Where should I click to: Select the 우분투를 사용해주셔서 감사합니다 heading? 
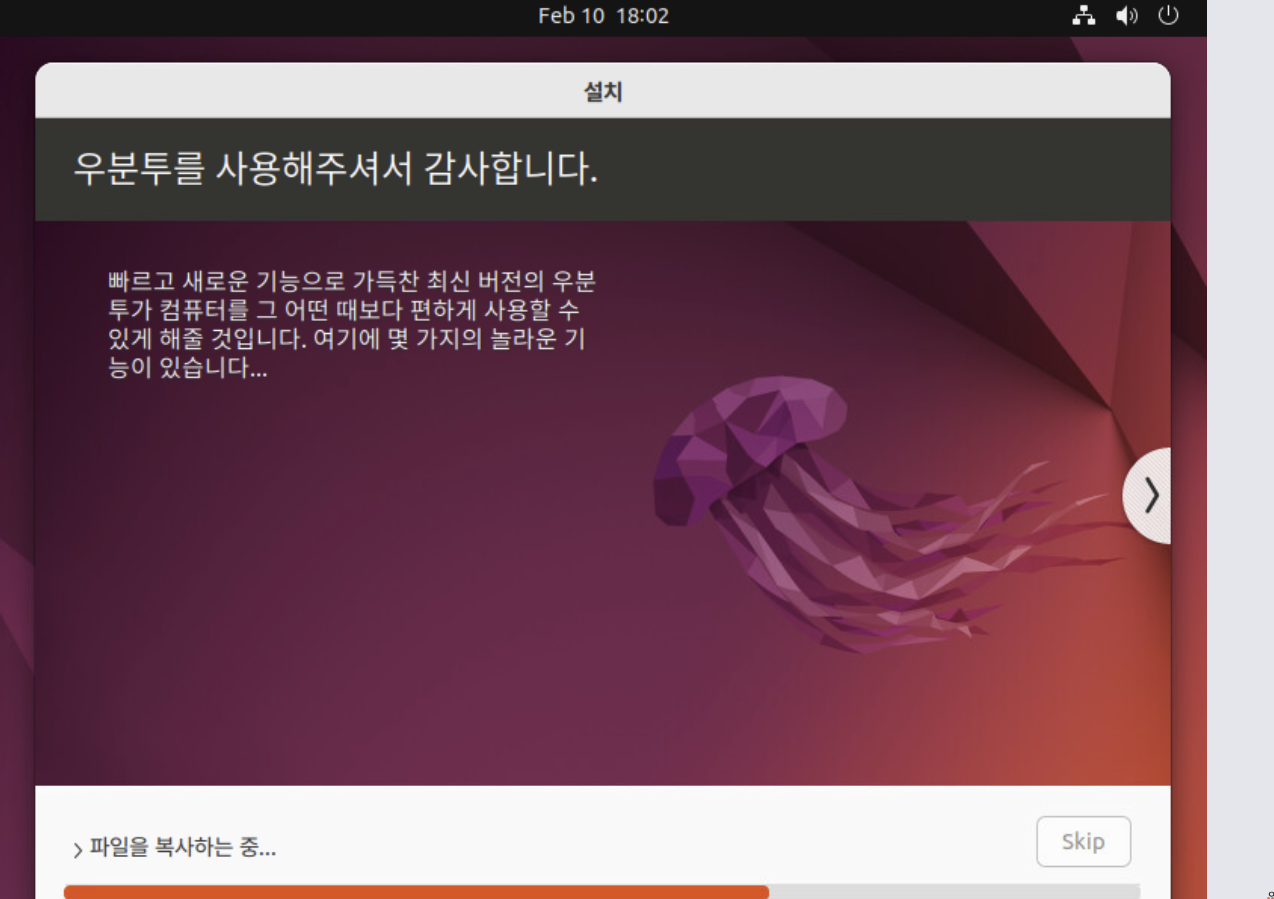point(336,169)
